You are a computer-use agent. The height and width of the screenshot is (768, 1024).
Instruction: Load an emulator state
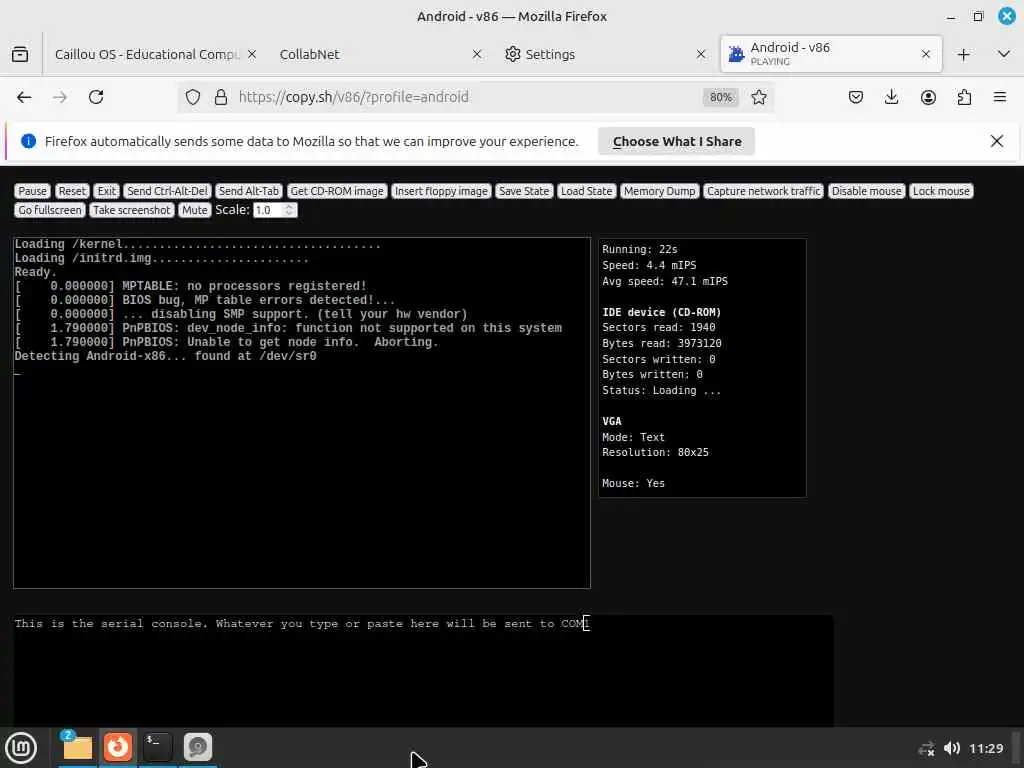(x=586, y=191)
